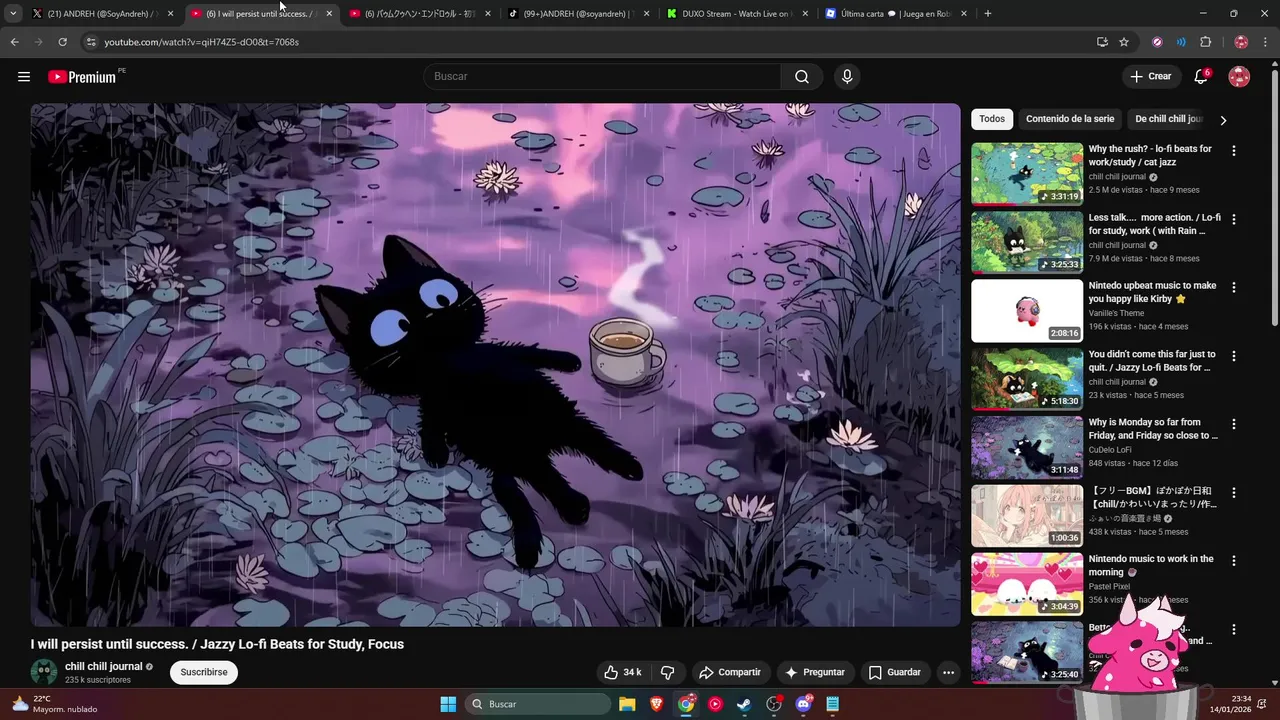Go to YouTube Premium home logo
Screen dimensions: 1280x720
pyautogui.click(x=84, y=77)
